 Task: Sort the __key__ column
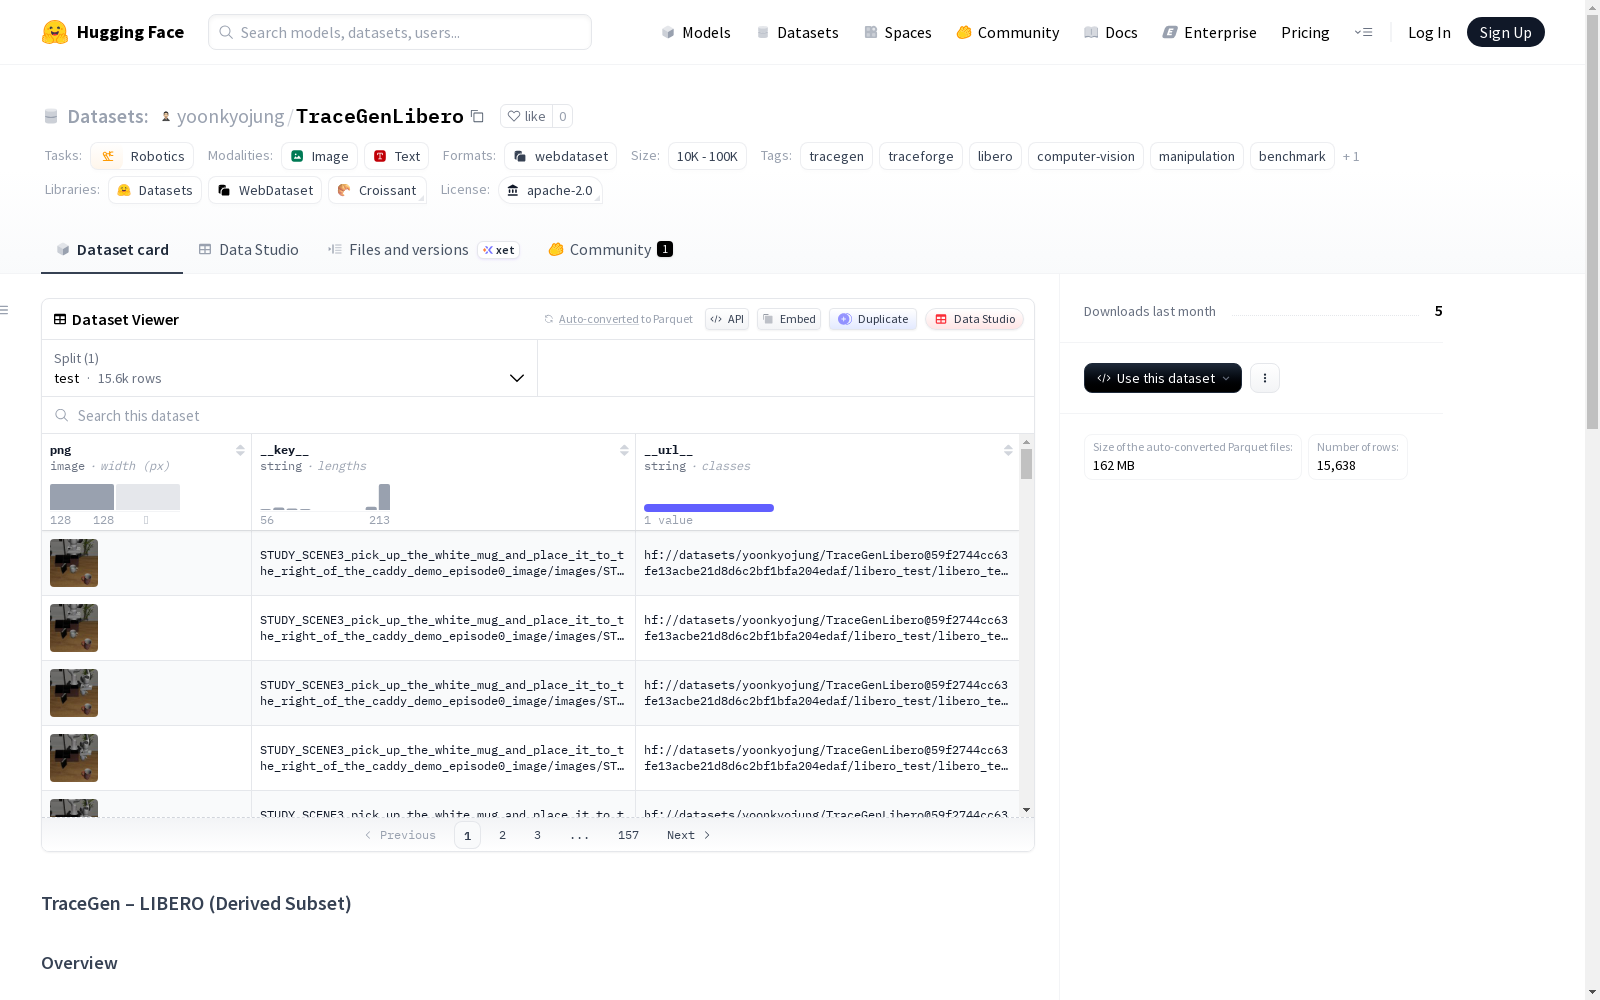coord(624,450)
